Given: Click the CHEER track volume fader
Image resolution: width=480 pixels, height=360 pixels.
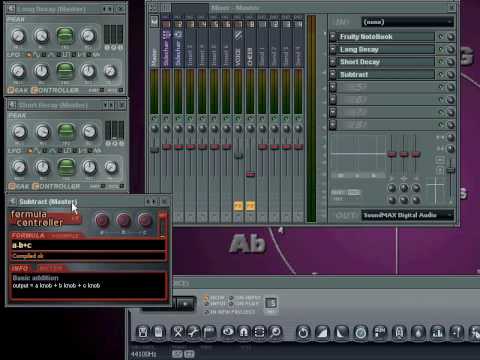Looking at the screenshot, I should tap(251, 174).
